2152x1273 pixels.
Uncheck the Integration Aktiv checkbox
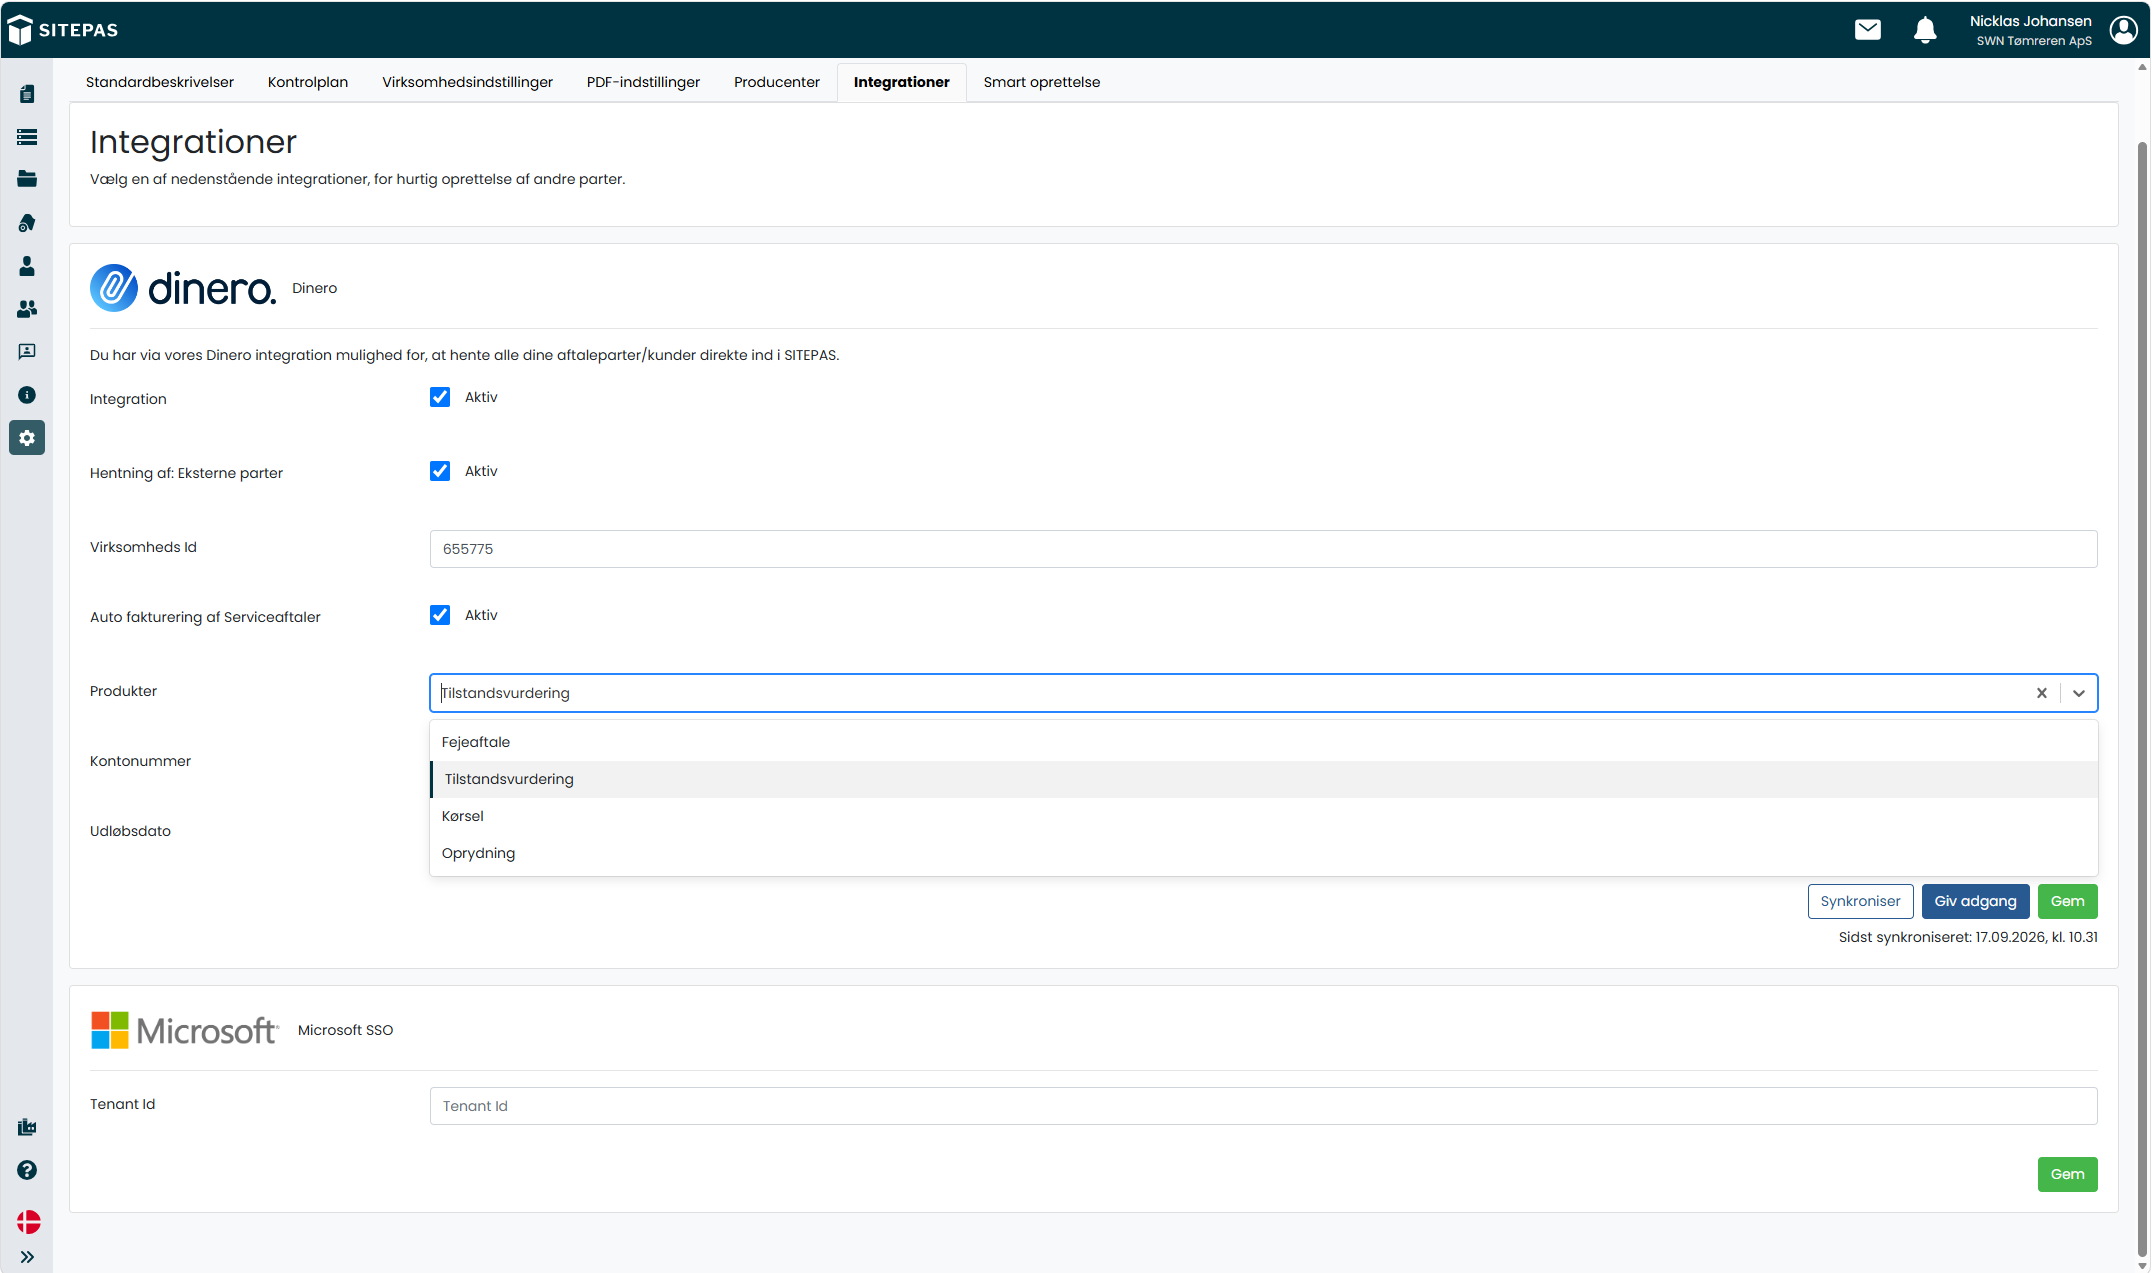(440, 397)
